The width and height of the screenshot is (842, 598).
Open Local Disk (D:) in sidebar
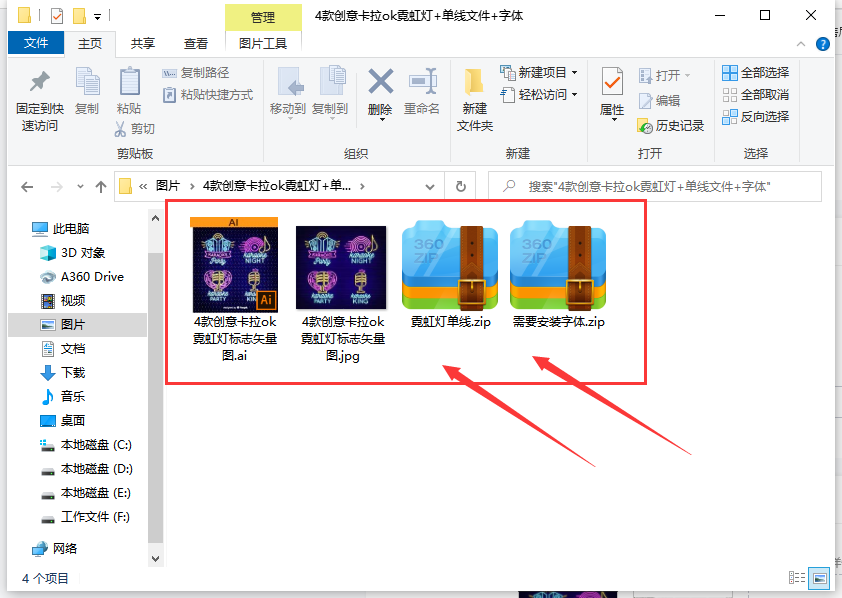tap(86, 469)
